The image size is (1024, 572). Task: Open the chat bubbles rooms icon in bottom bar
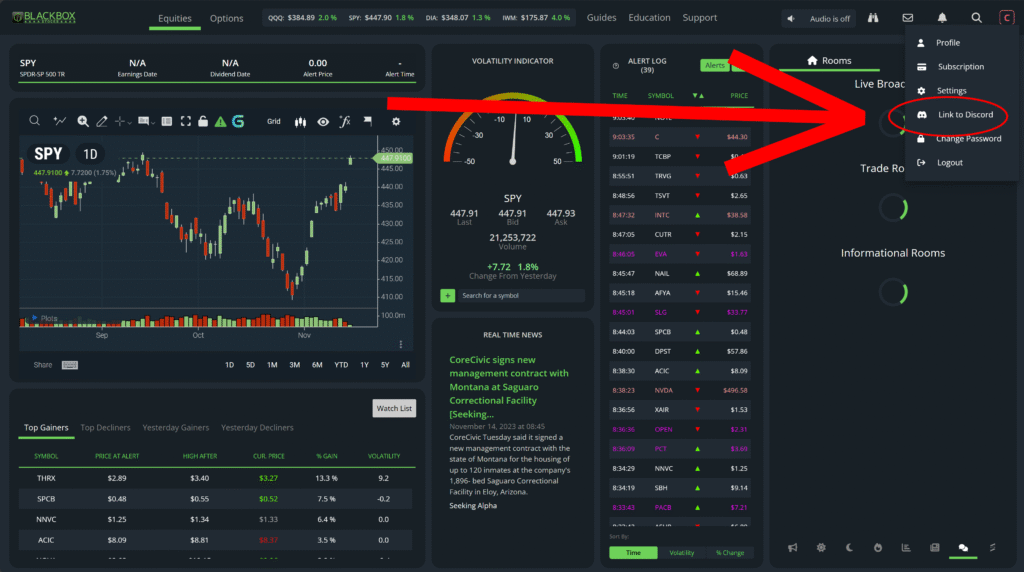[x=963, y=548]
